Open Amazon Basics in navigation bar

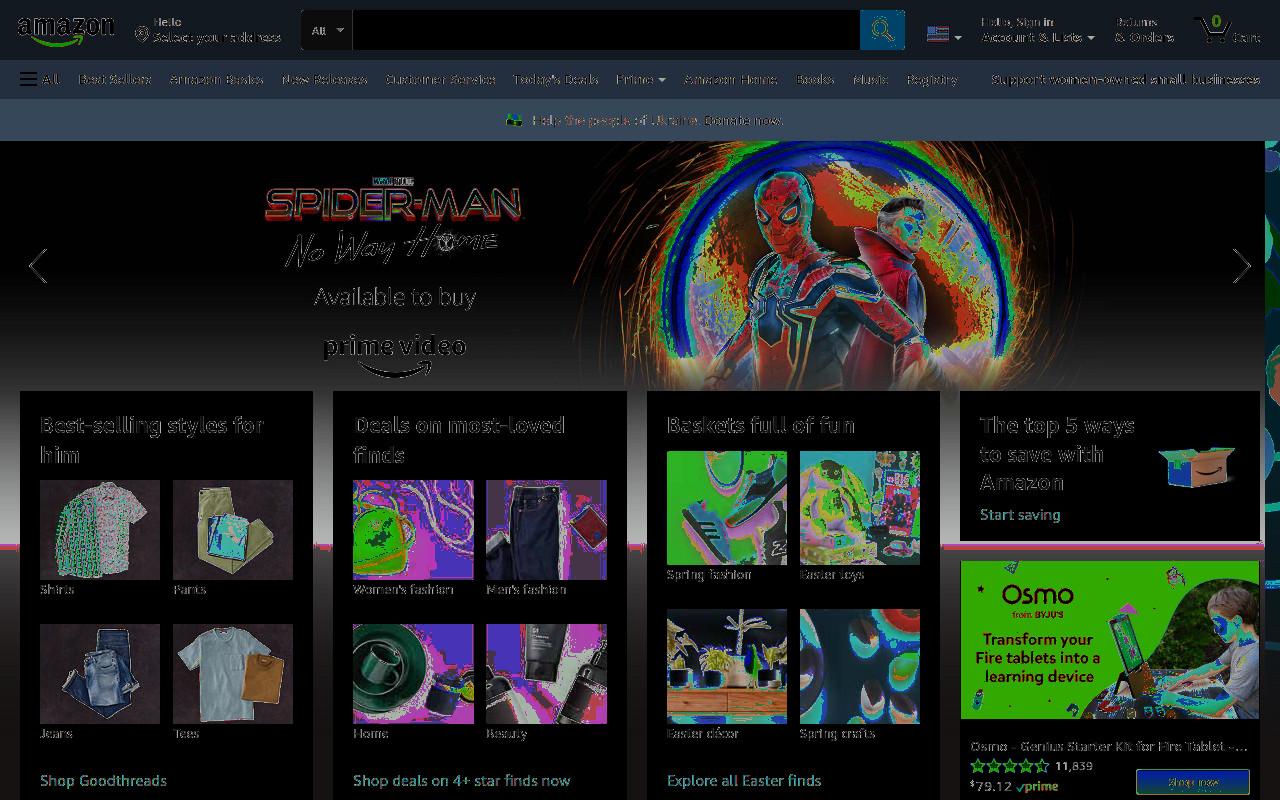tap(216, 79)
